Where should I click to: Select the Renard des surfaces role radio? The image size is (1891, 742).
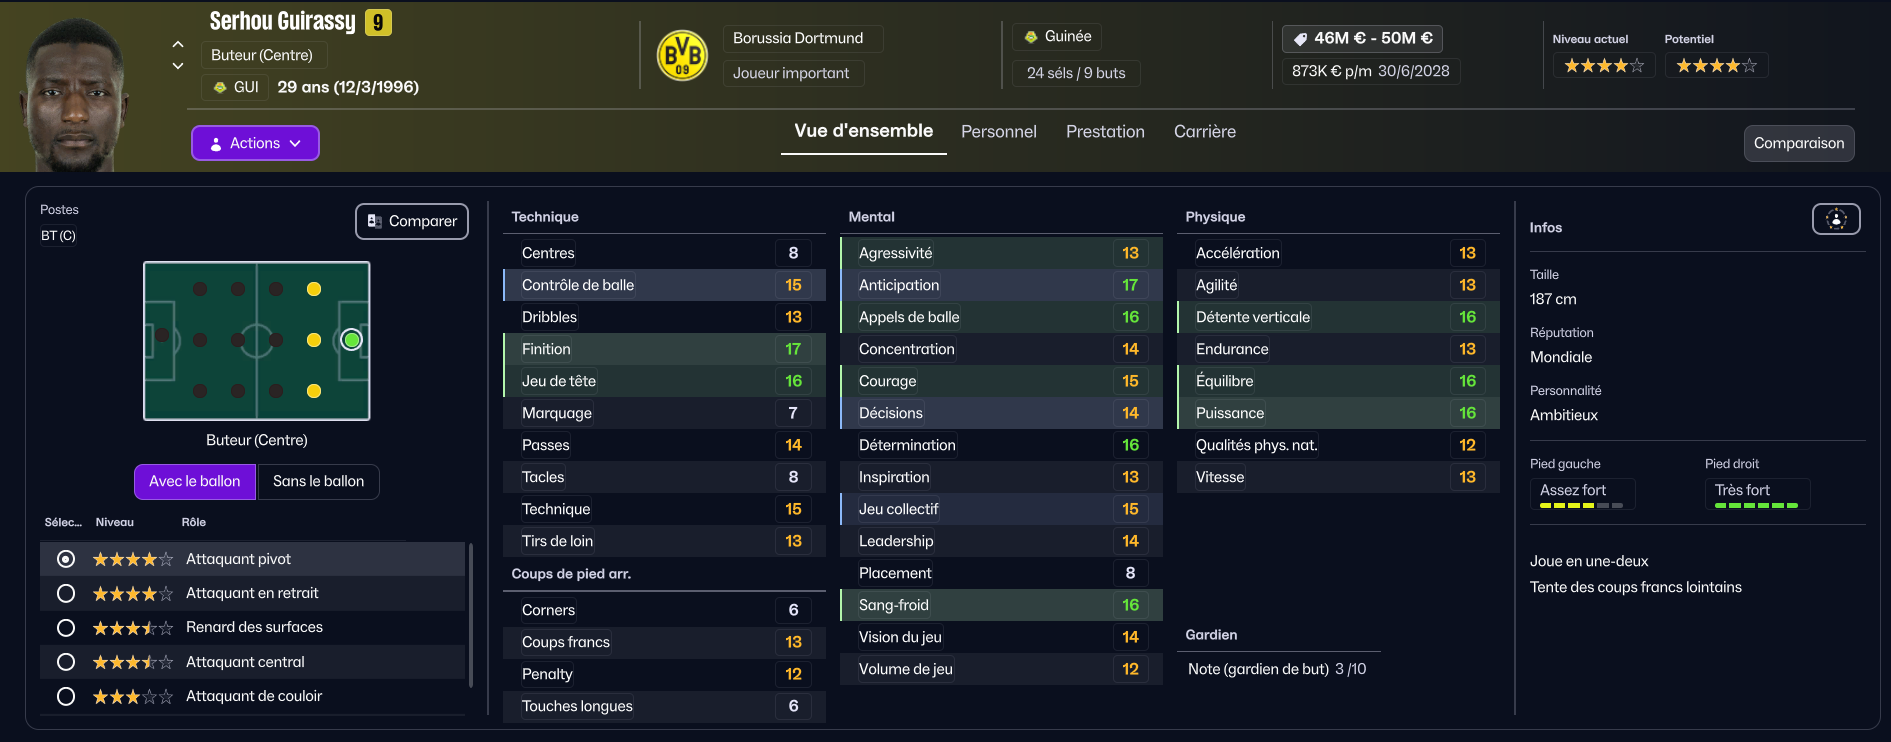click(x=66, y=628)
